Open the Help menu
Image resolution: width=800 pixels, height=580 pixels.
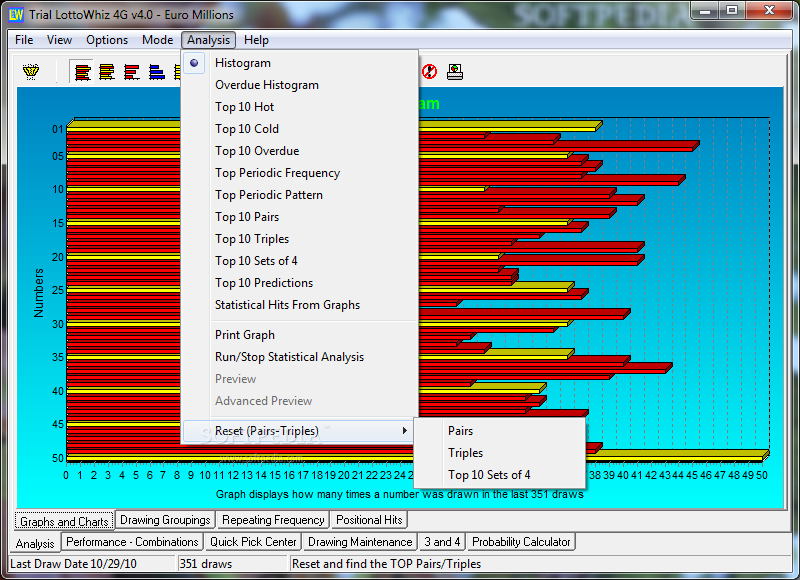coord(256,40)
